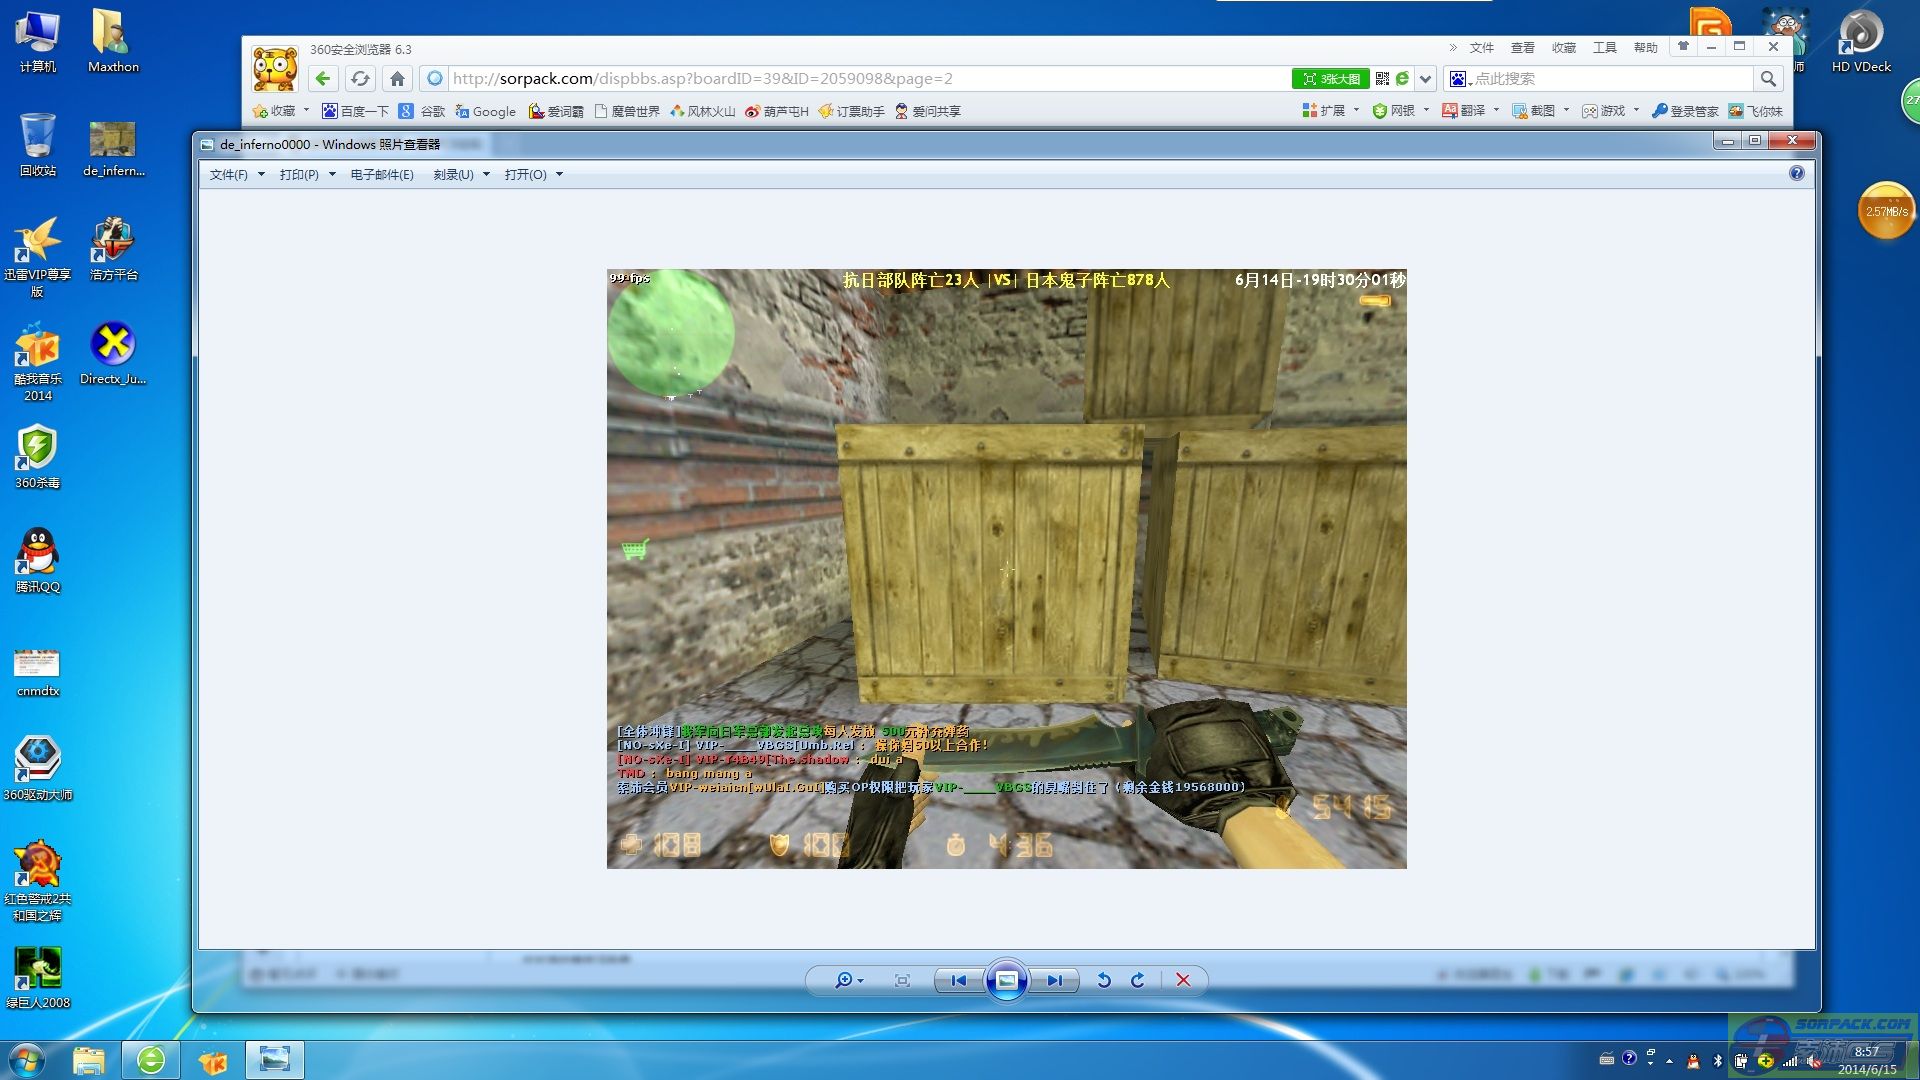Click the previous image button
Screen dimensions: 1920x1080
click(x=958, y=980)
